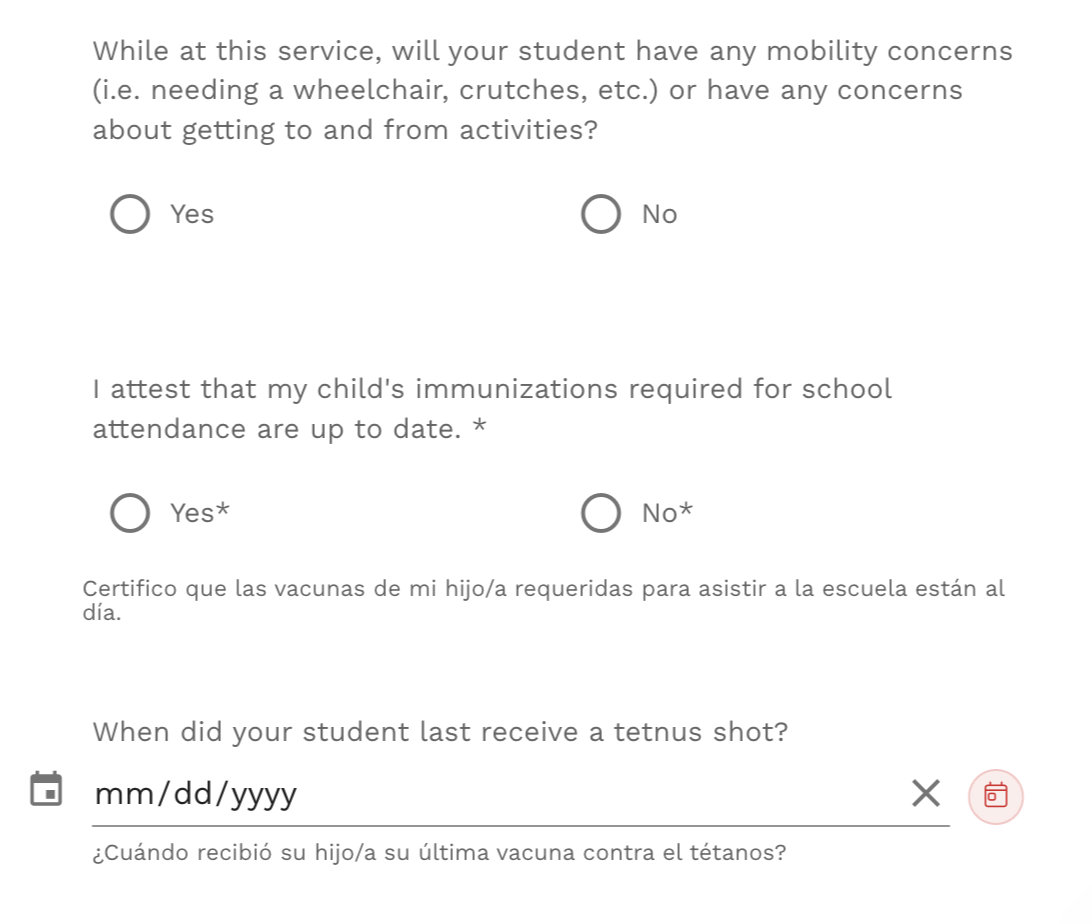
Task: Select the dd day segment of date
Action: point(194,794)
